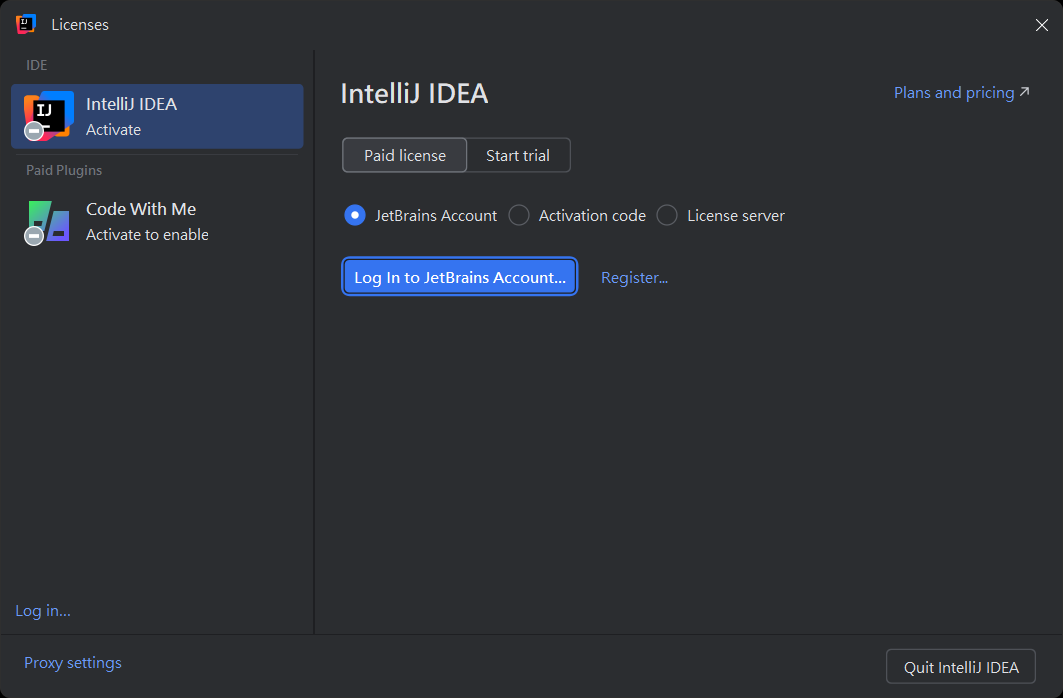Open the Register link

635,278
